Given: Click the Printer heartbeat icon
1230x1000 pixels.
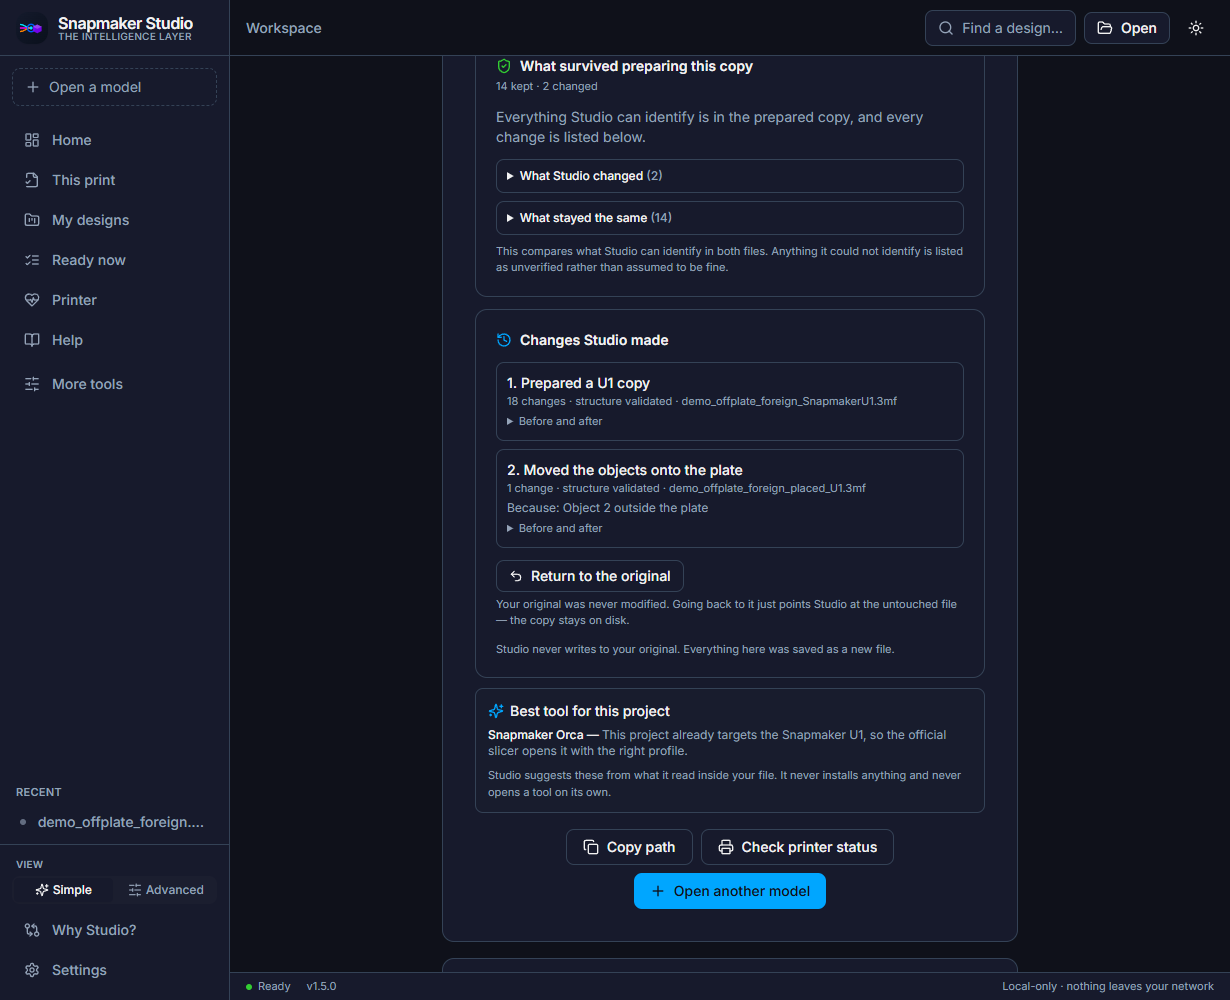Looking at the screenshot, I should [x=32, y=300].
